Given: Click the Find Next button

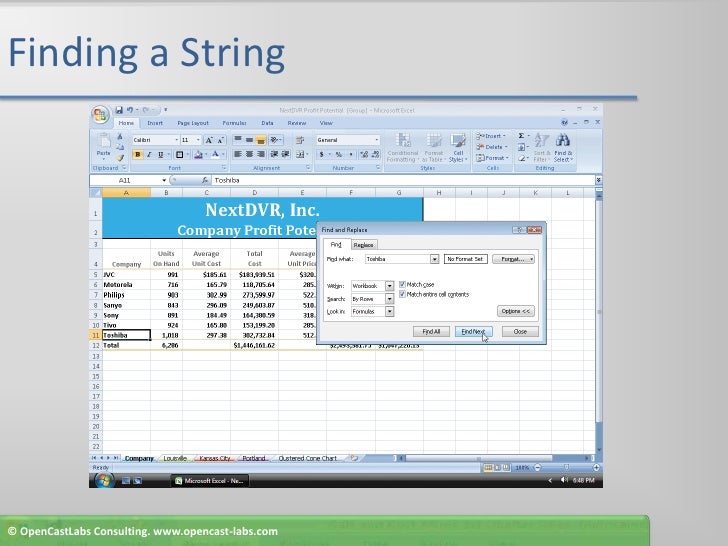Looking at the screenshot, I should tap(473, 332).
